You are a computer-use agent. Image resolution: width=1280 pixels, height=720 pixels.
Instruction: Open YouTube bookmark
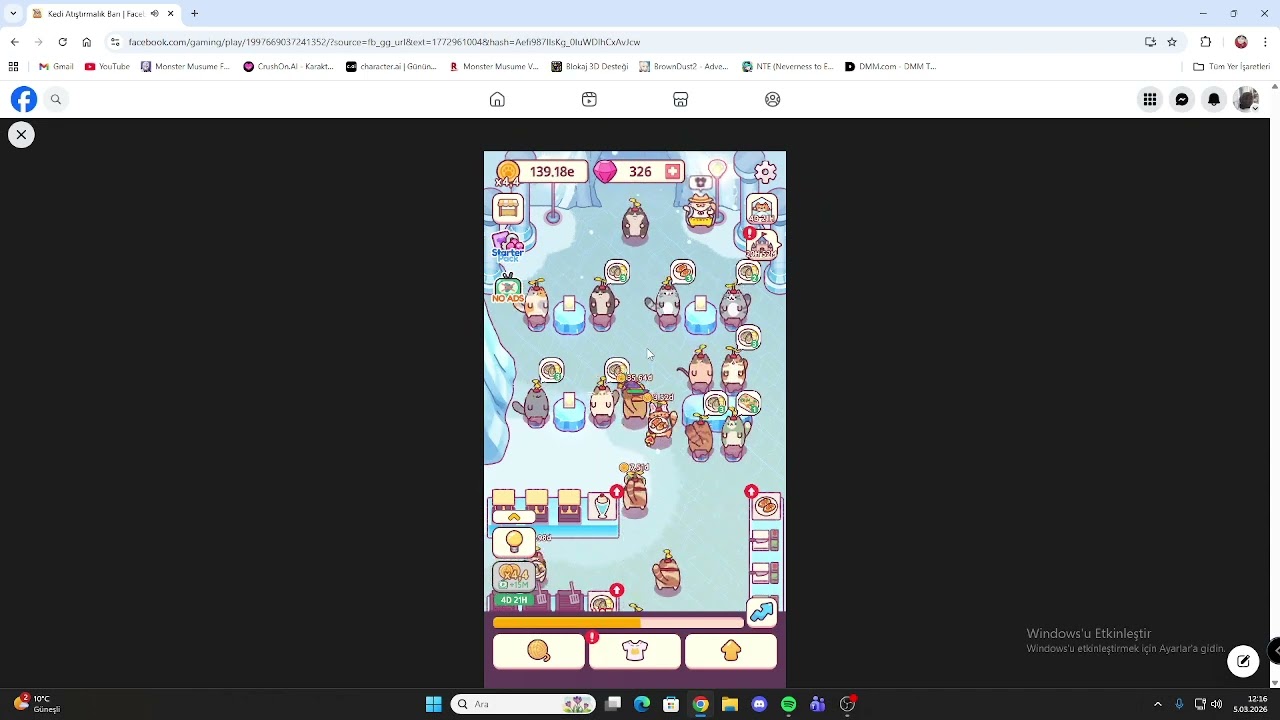[107, 66]
